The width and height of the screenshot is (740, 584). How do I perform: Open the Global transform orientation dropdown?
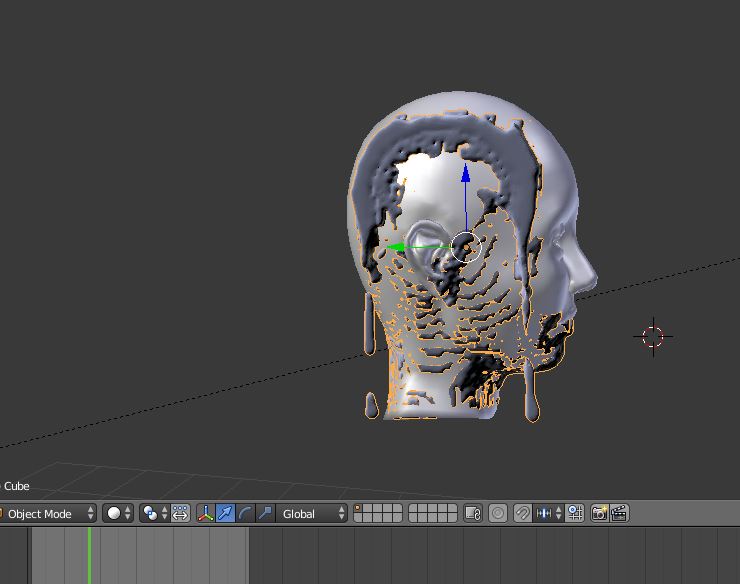(x=312, y=513)
